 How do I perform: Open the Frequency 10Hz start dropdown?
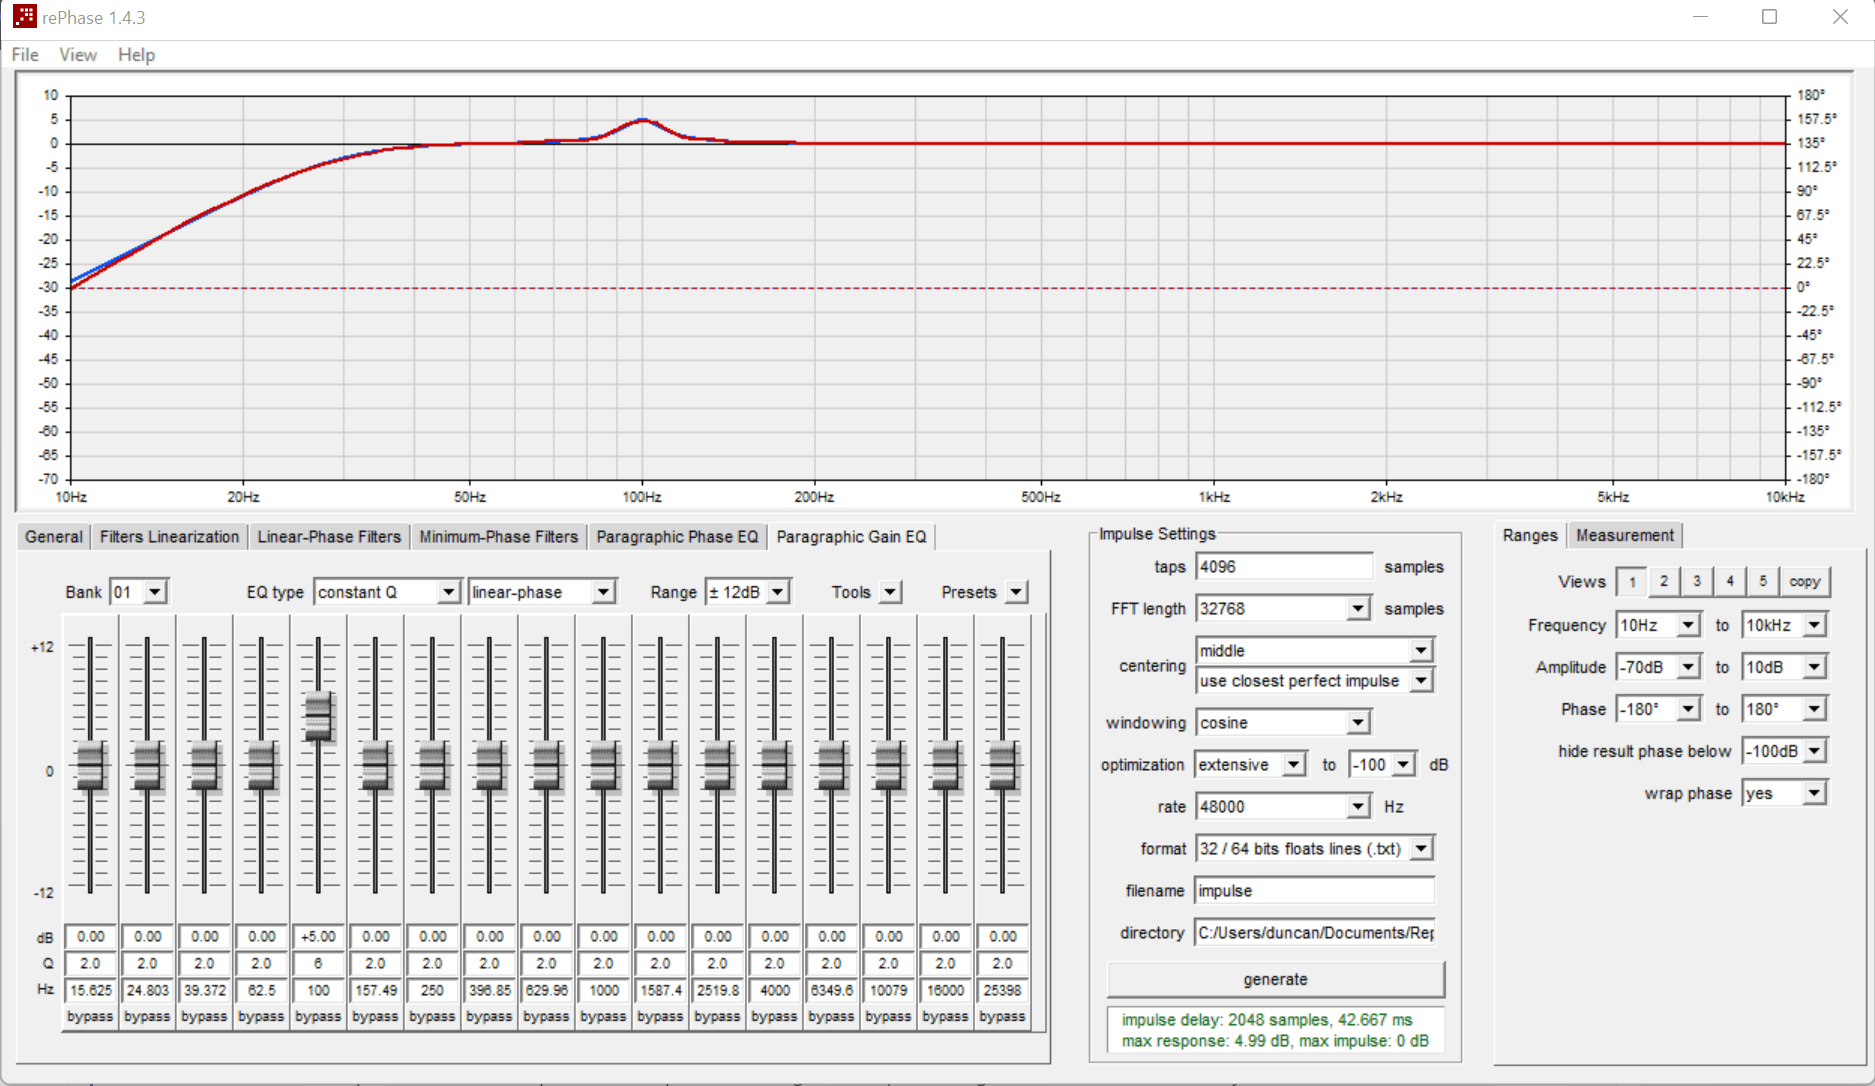(1658, 625)
